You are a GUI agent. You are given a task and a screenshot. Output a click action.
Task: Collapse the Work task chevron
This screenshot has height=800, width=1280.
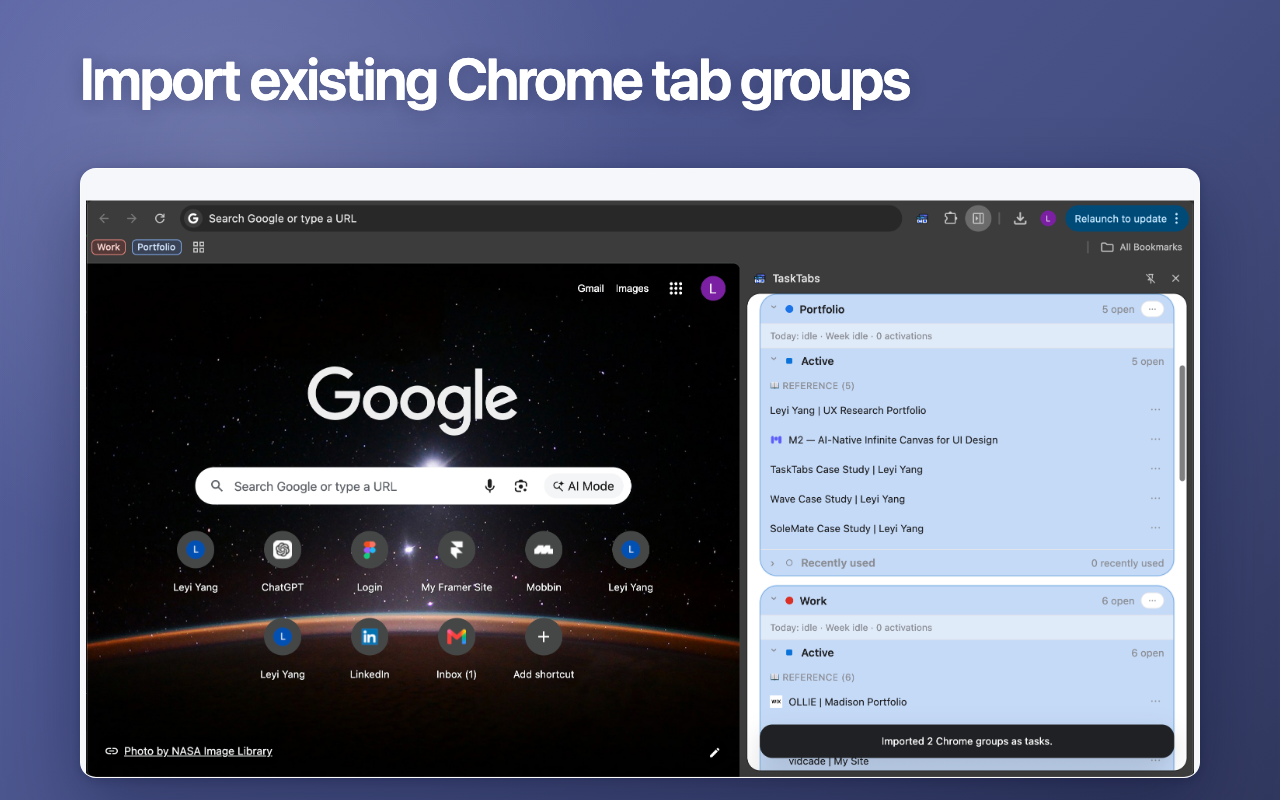pos(773,601)
